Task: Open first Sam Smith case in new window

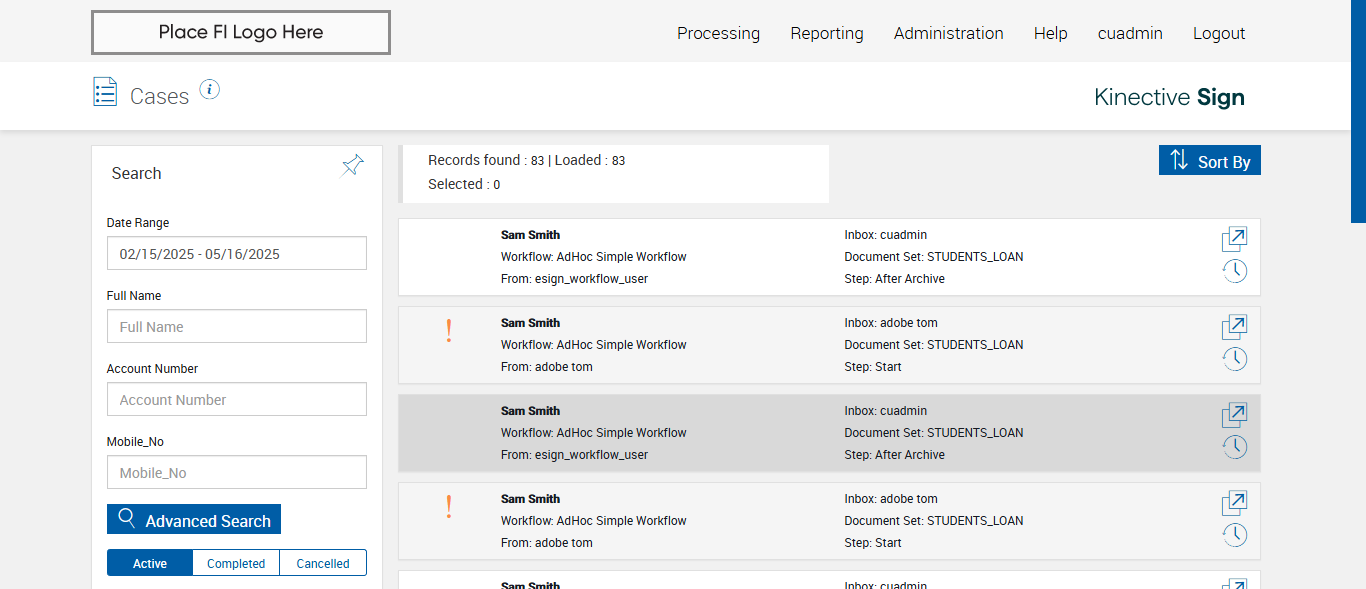Action: click(x=1234, y=240)
